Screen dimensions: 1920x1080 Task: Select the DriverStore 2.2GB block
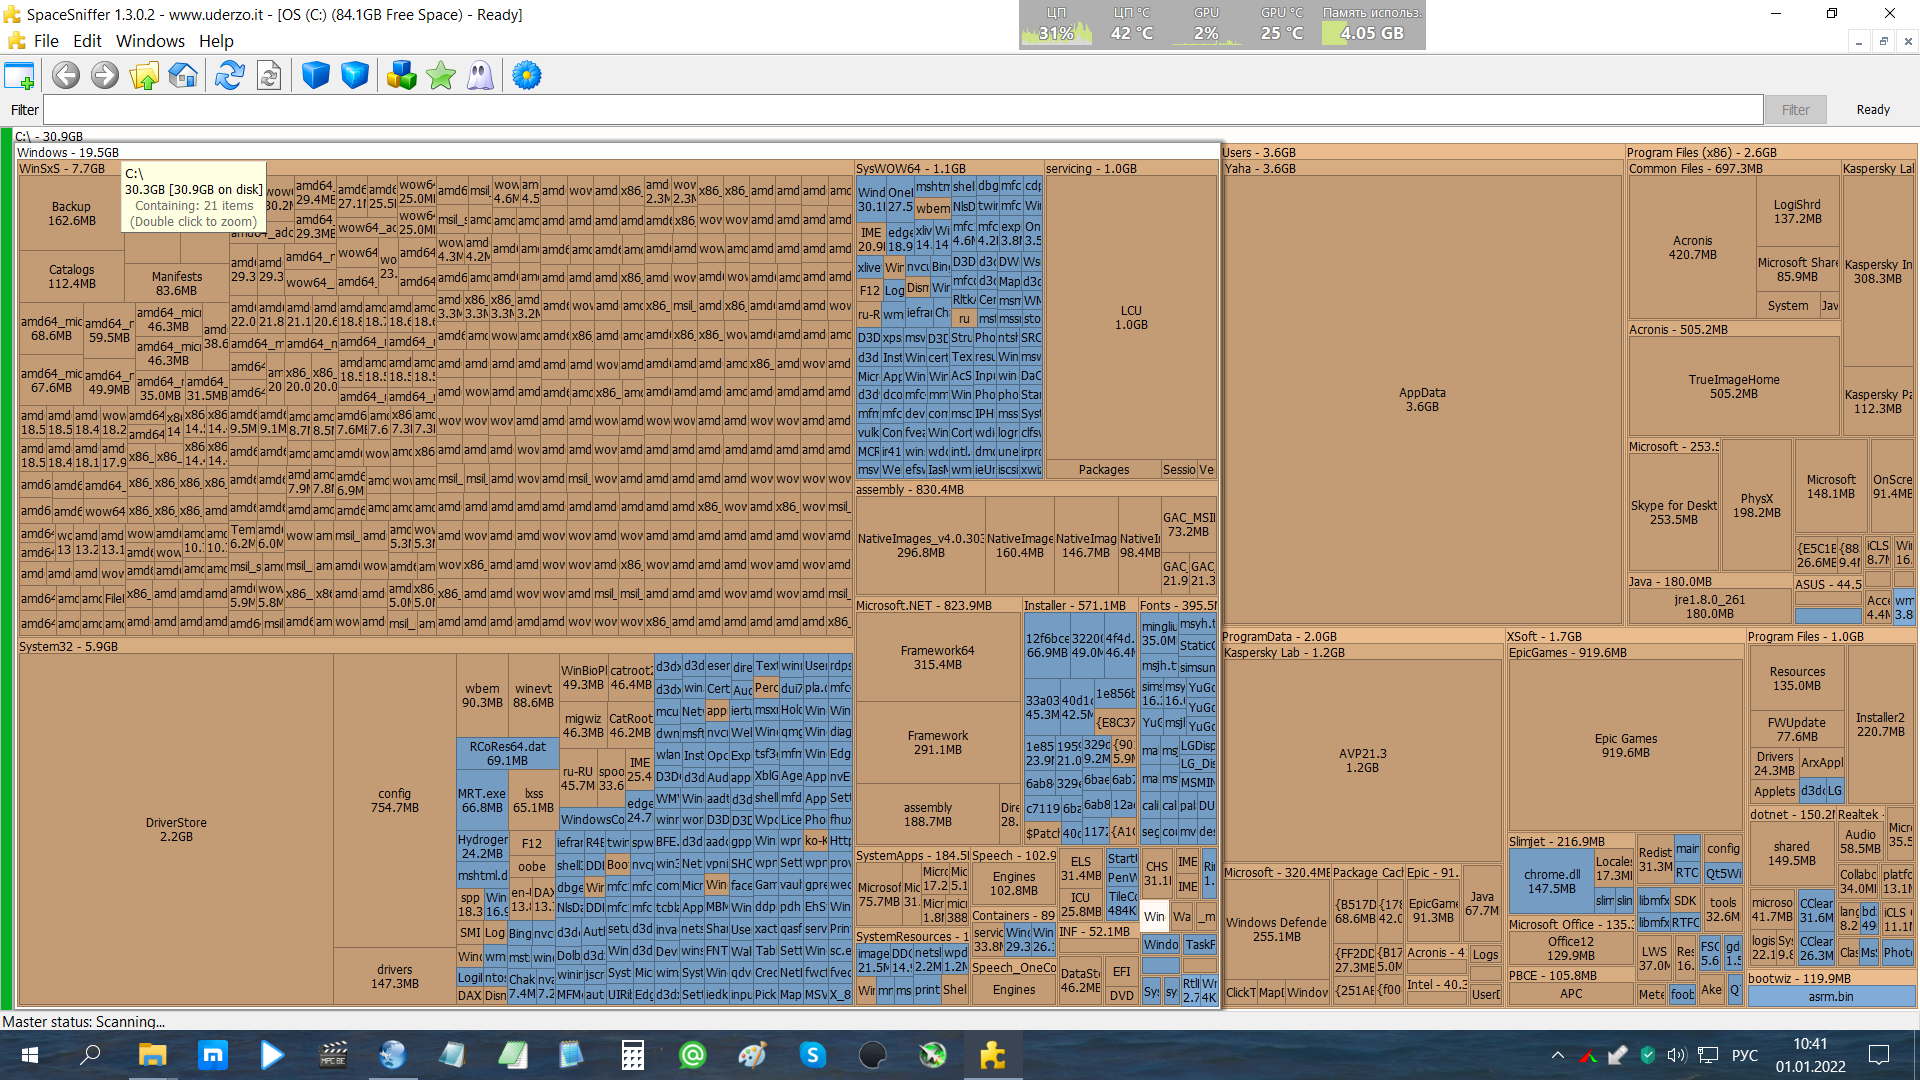(176, 829)
